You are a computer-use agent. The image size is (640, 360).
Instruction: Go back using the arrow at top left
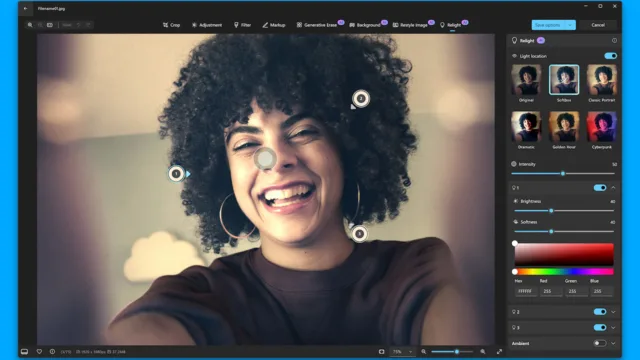coord(25,9)
